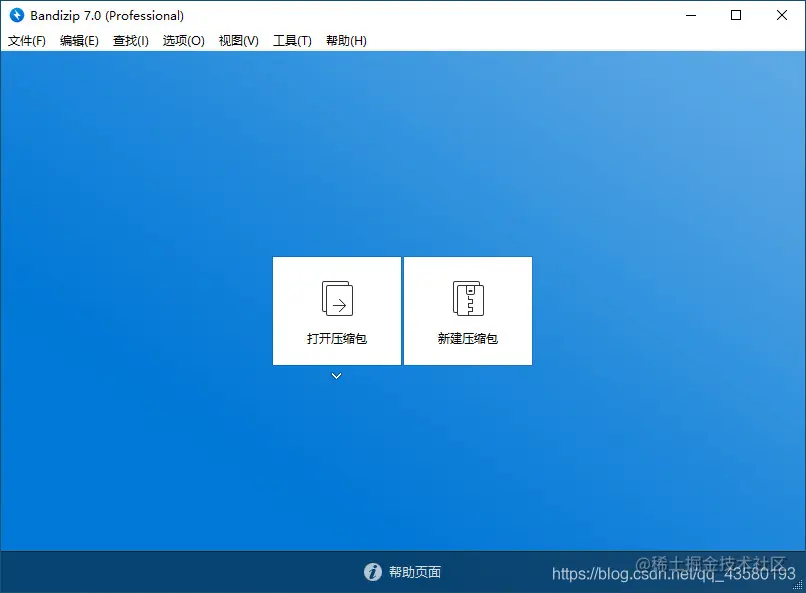Click the 打开压缩包 tile
Screen dimensions: 806x593
[337, 311]
